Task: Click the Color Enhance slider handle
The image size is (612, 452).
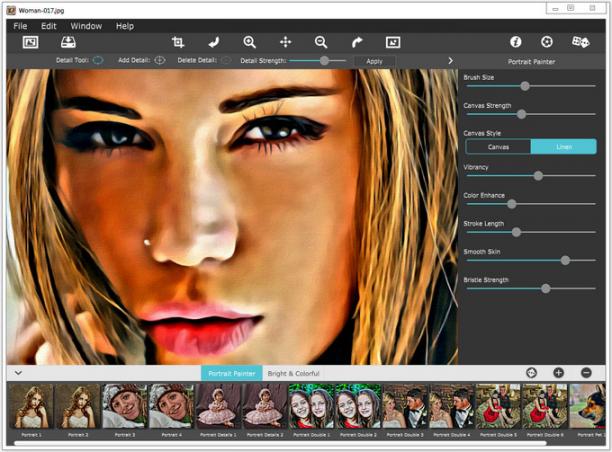Action: [x=512, y=204]
